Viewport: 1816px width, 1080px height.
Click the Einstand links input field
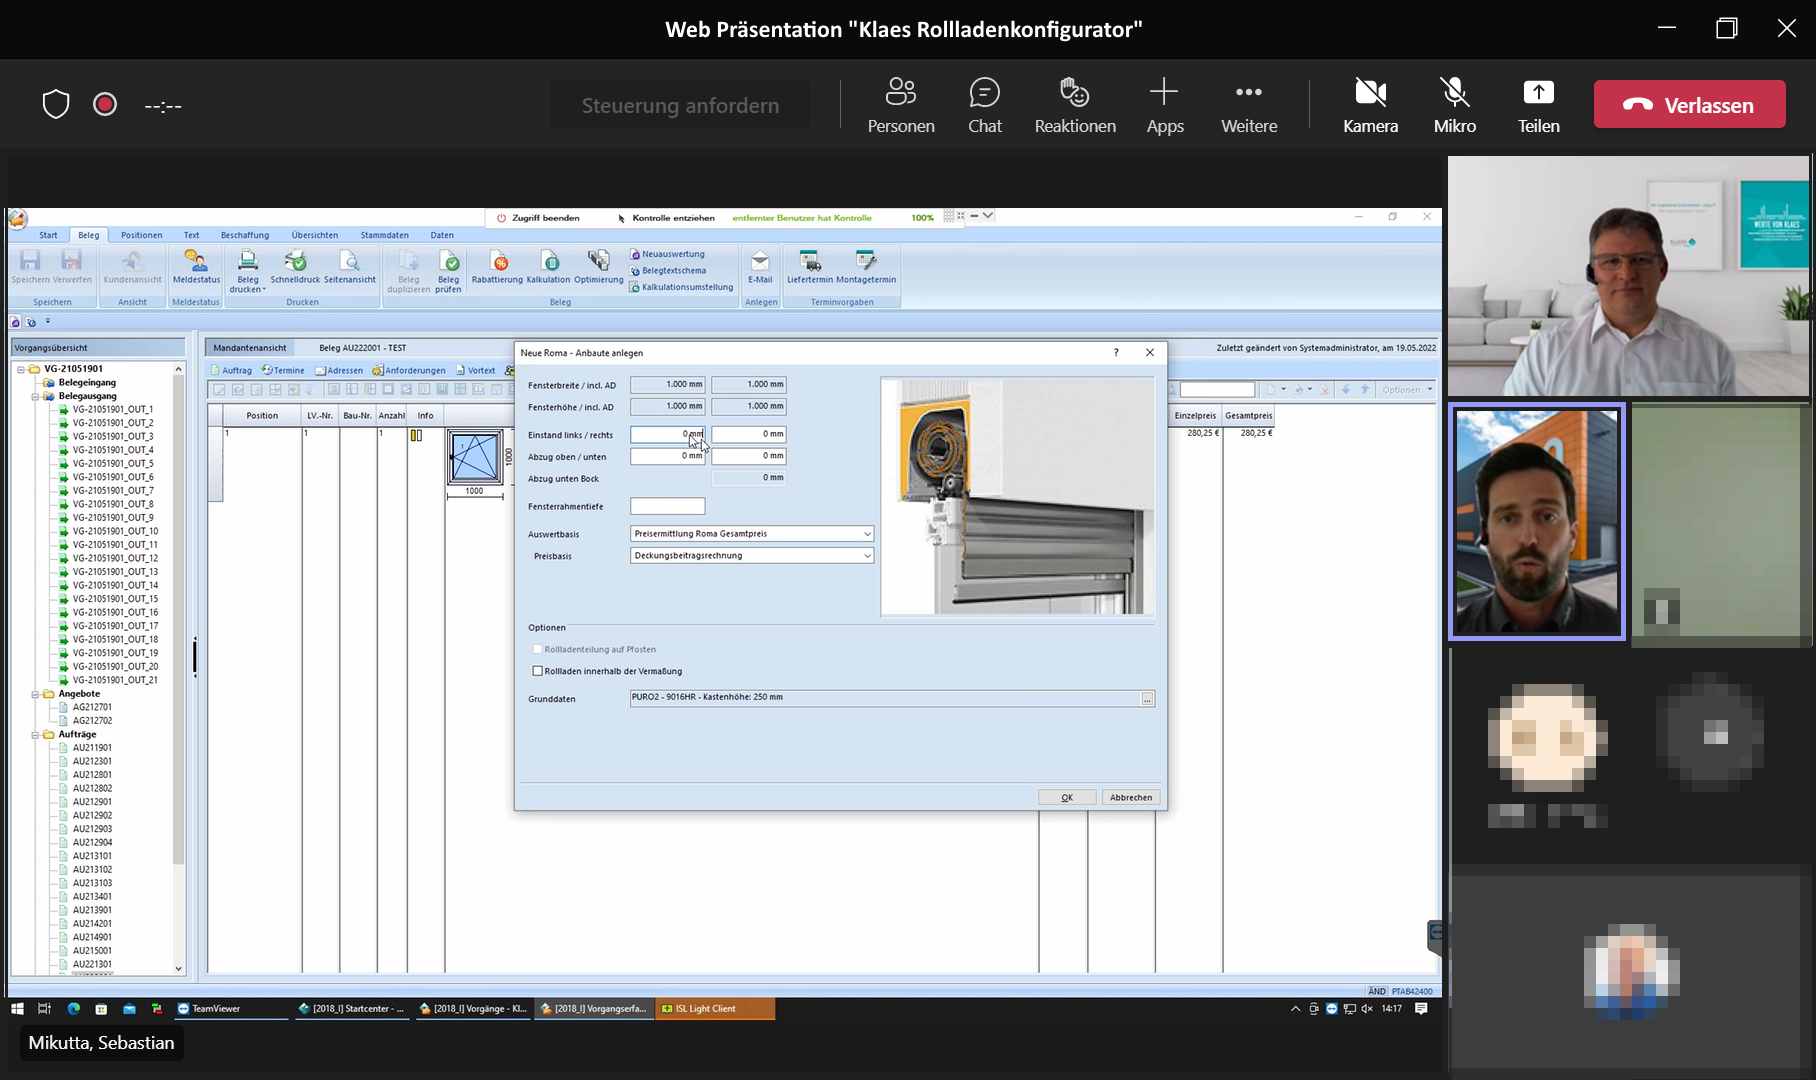point(667,434)
